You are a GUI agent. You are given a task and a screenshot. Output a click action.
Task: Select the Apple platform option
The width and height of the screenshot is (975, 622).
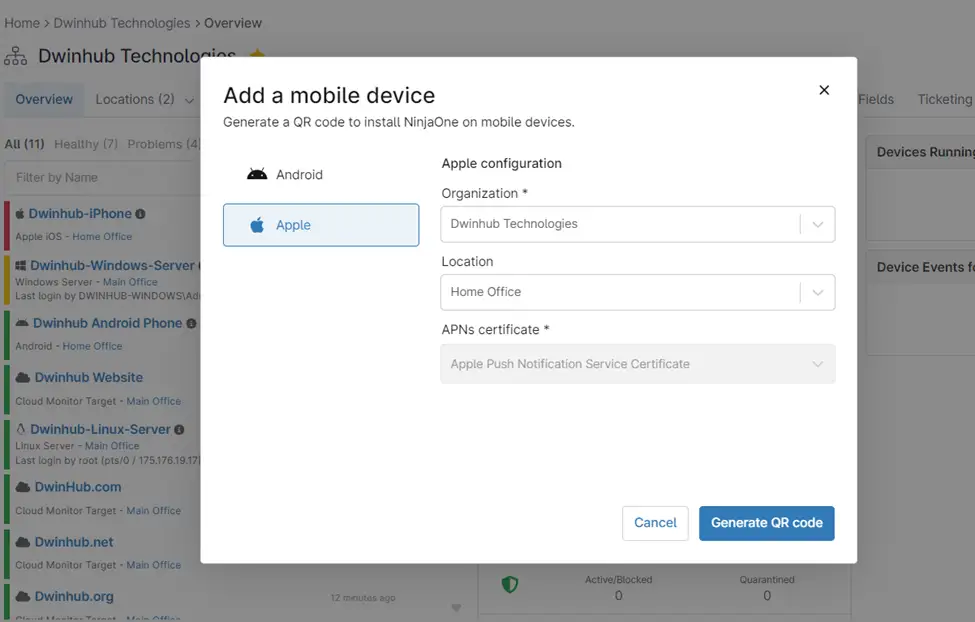click(x=321, y=225)
